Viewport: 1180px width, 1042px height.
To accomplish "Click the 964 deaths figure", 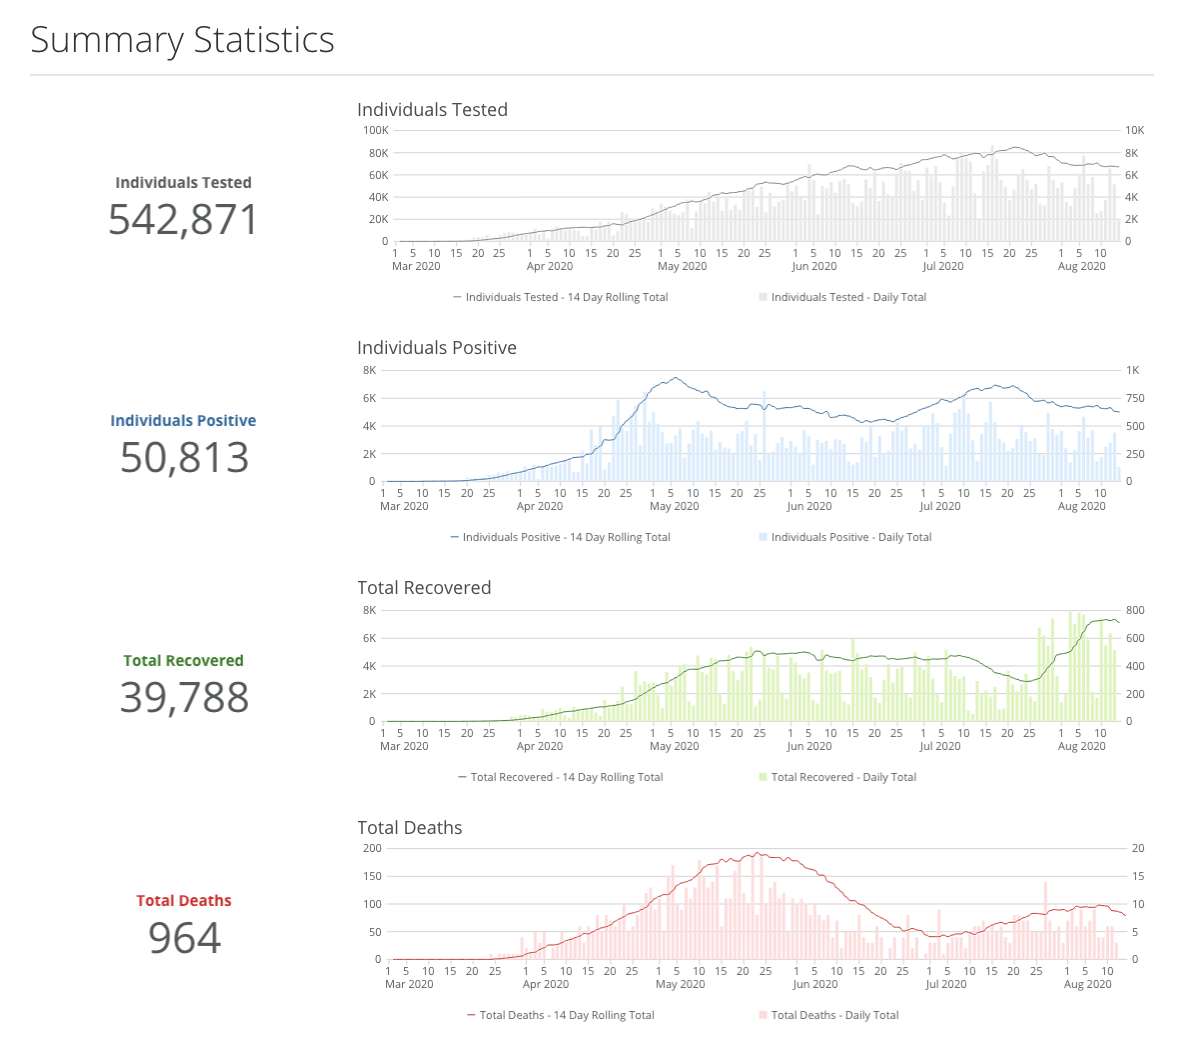I will coord(184,938).
